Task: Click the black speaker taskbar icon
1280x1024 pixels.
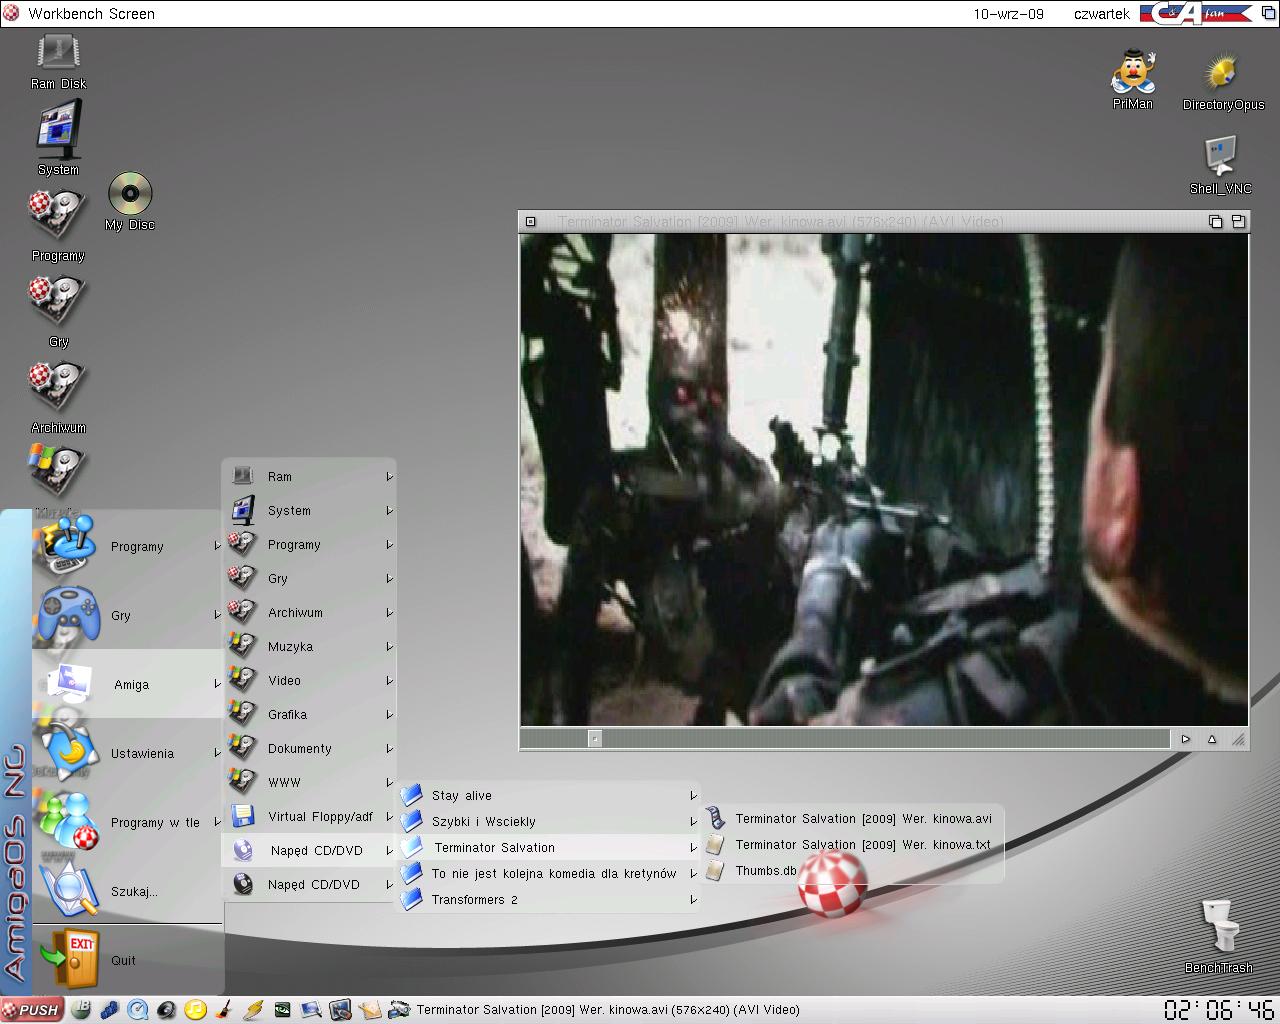Action: coord(168,1010)
